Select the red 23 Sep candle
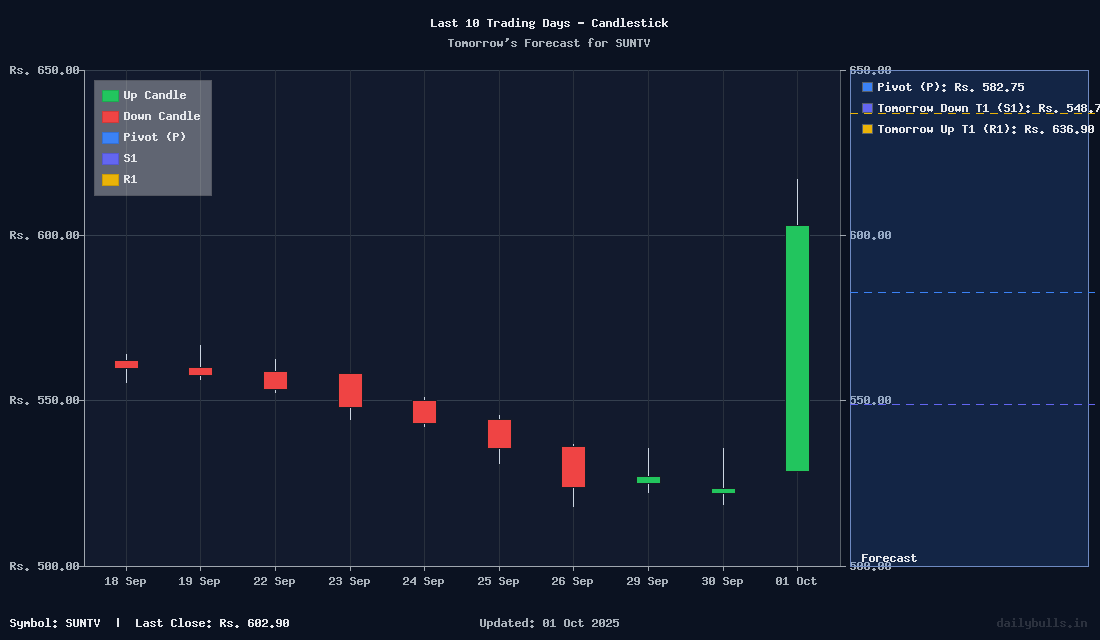This screenshot has width=1100, height=640. point(350,390)
